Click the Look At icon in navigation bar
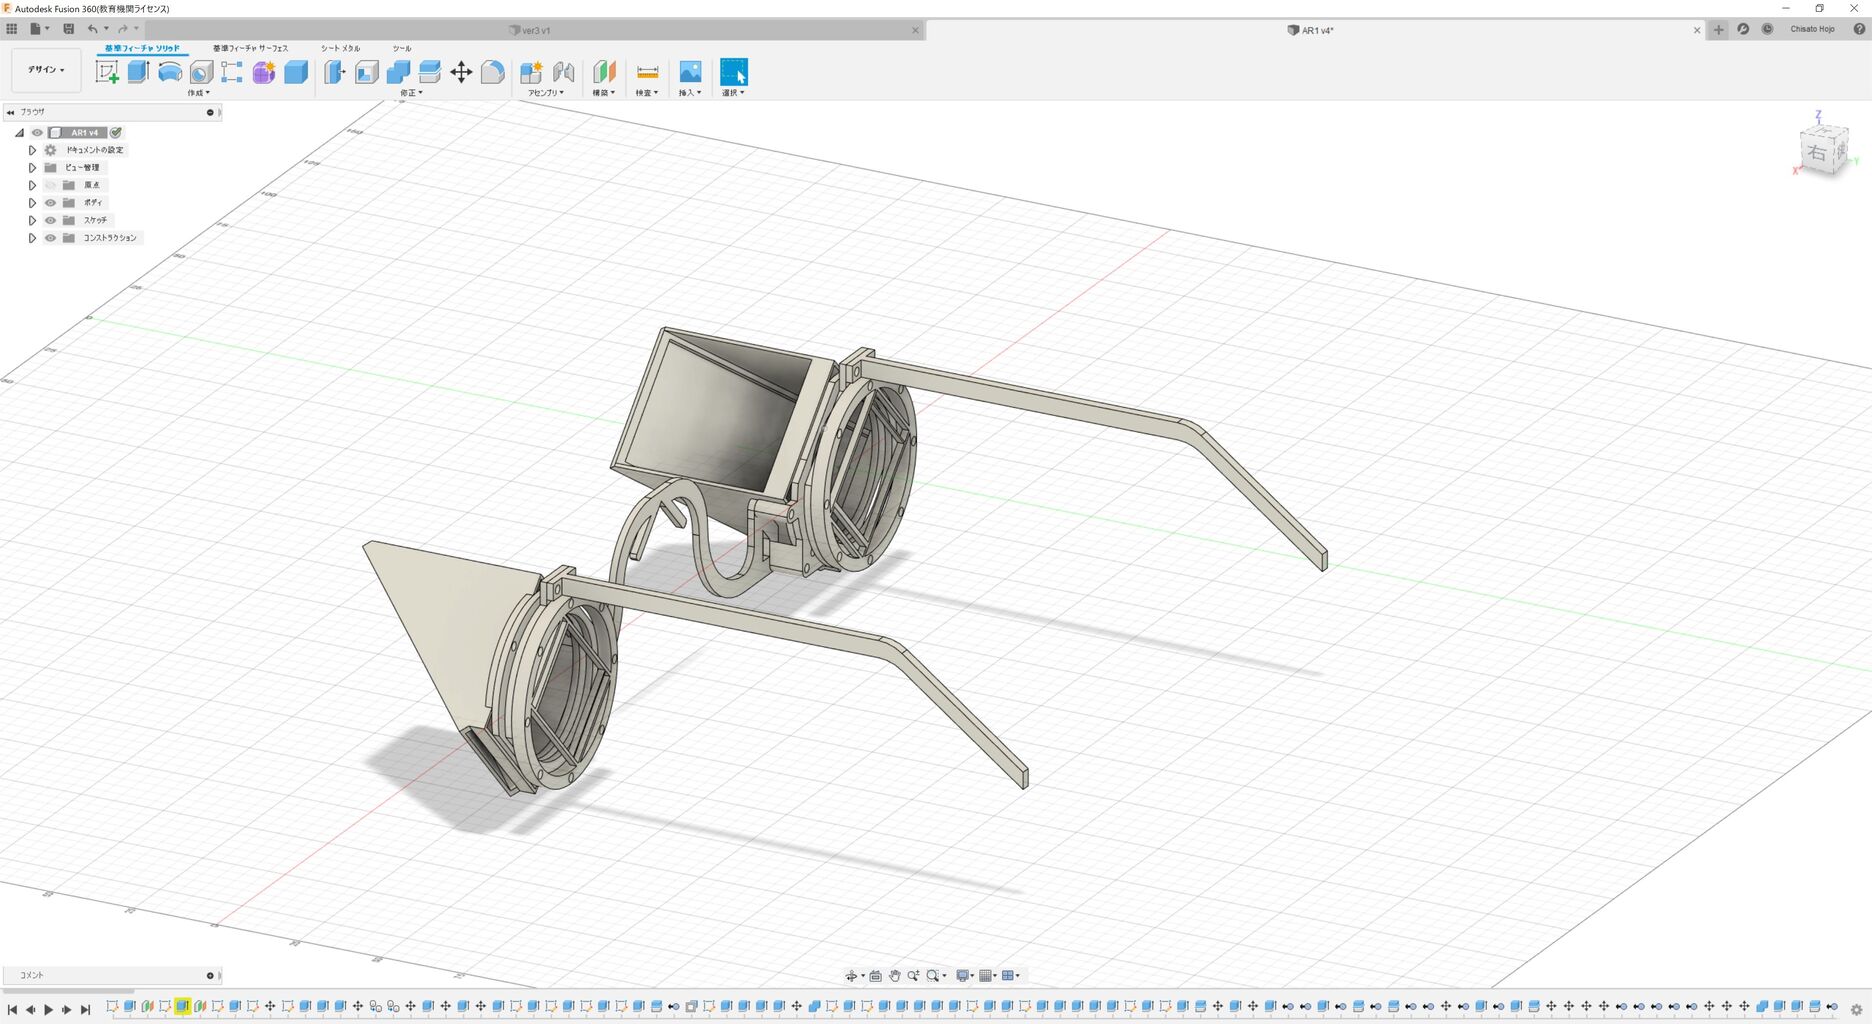This screenshot has width=1872, height=1024. (x=876, y=976)
